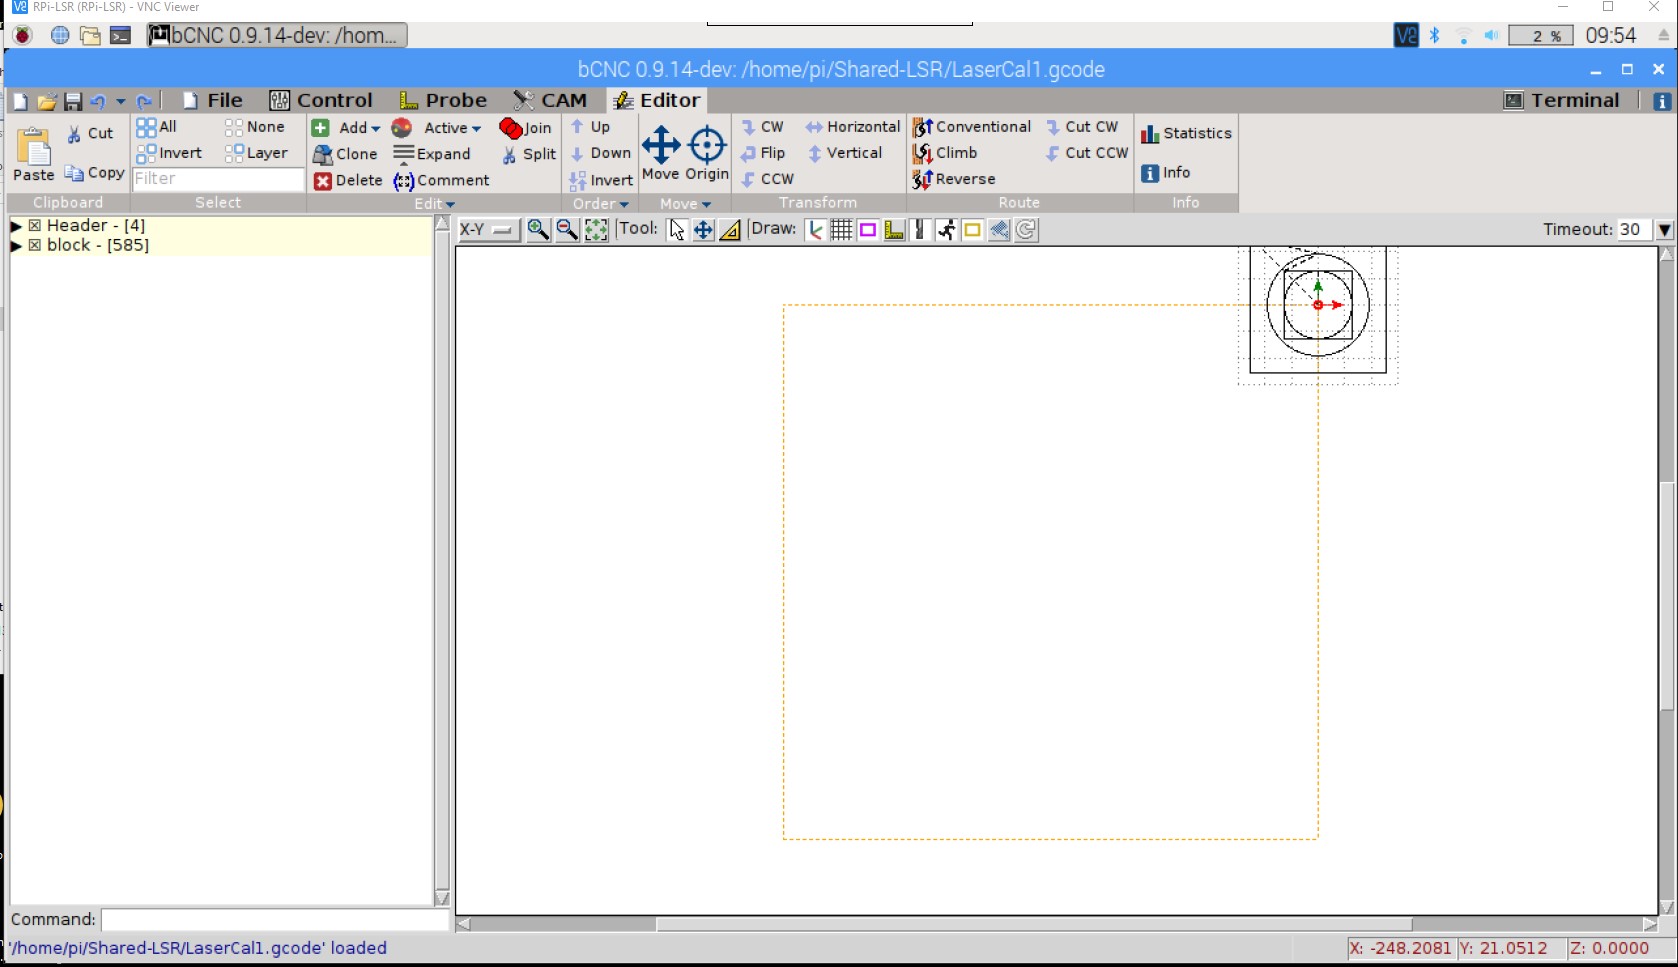Set the Climb cut direction

(x=945, y=153)
